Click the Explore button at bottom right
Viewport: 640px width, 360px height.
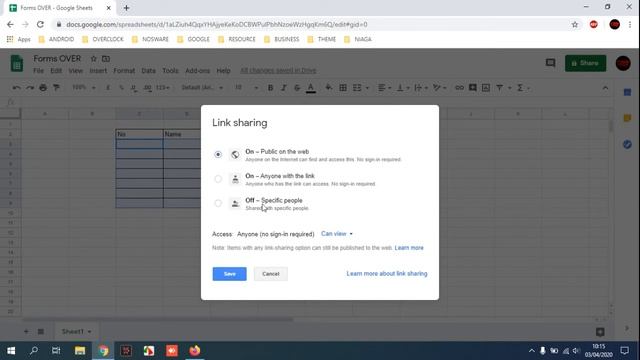[x=600, y=332]
